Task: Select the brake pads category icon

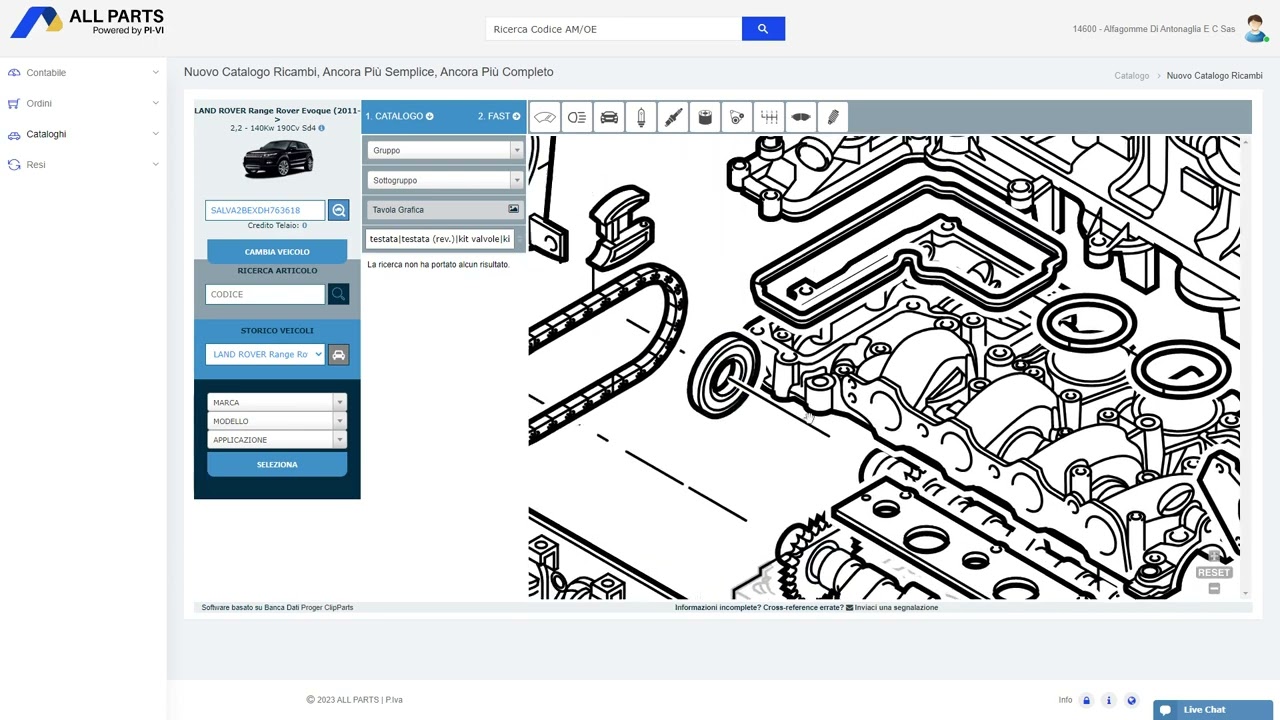Action: tap(801, 117)
